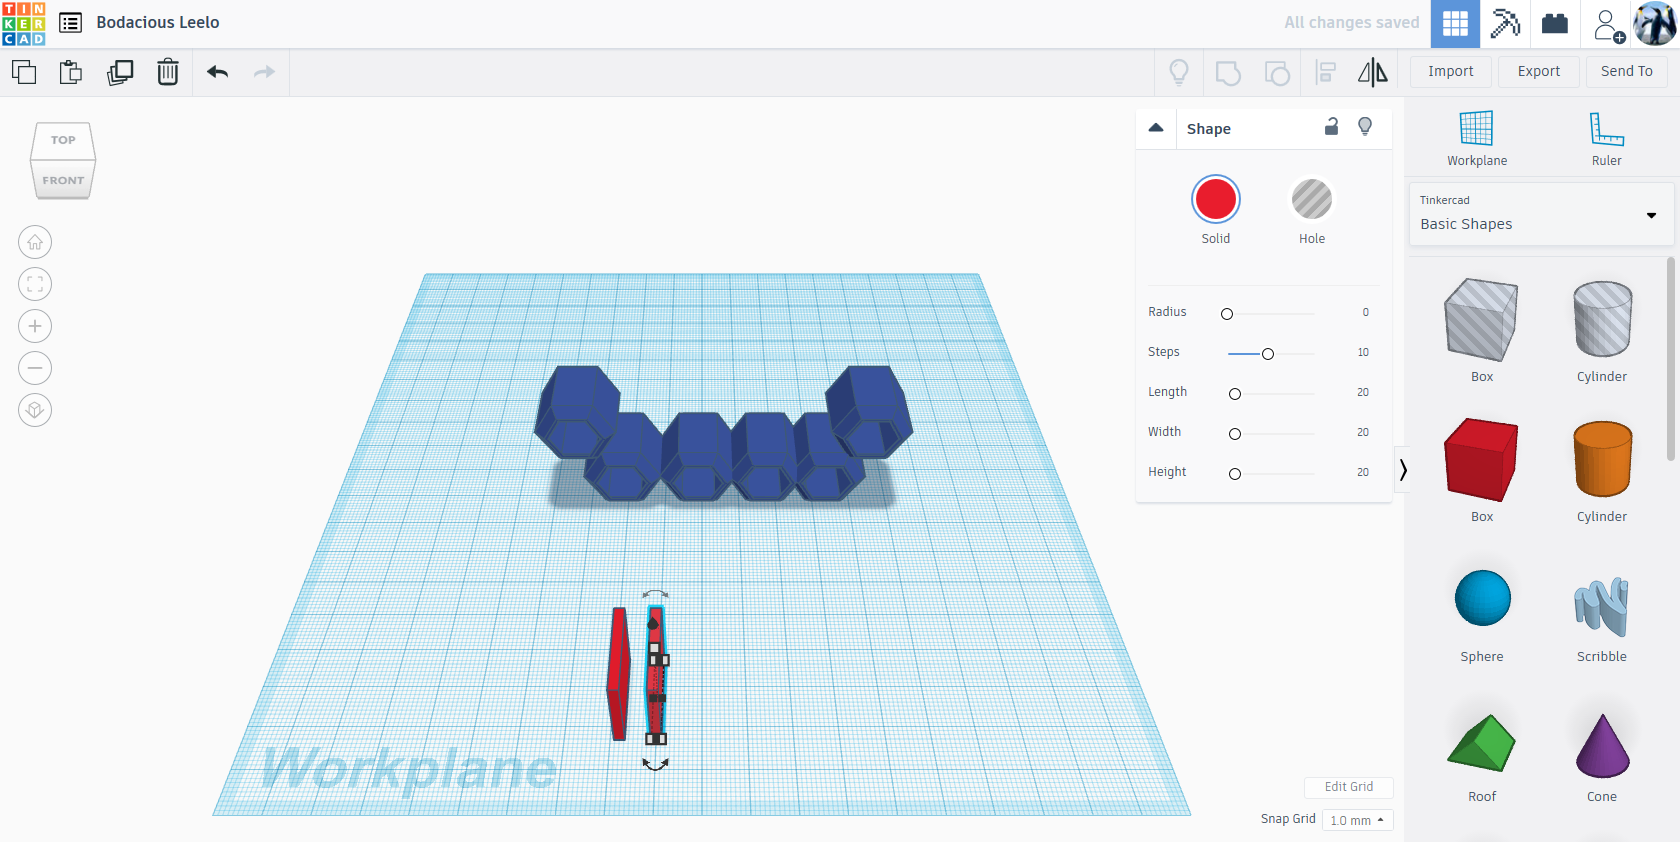Viewport: 1680px width, 842px height.
Task: Click the Radius slider handle
Action: pyautogui.click(x=1227, y=314)
